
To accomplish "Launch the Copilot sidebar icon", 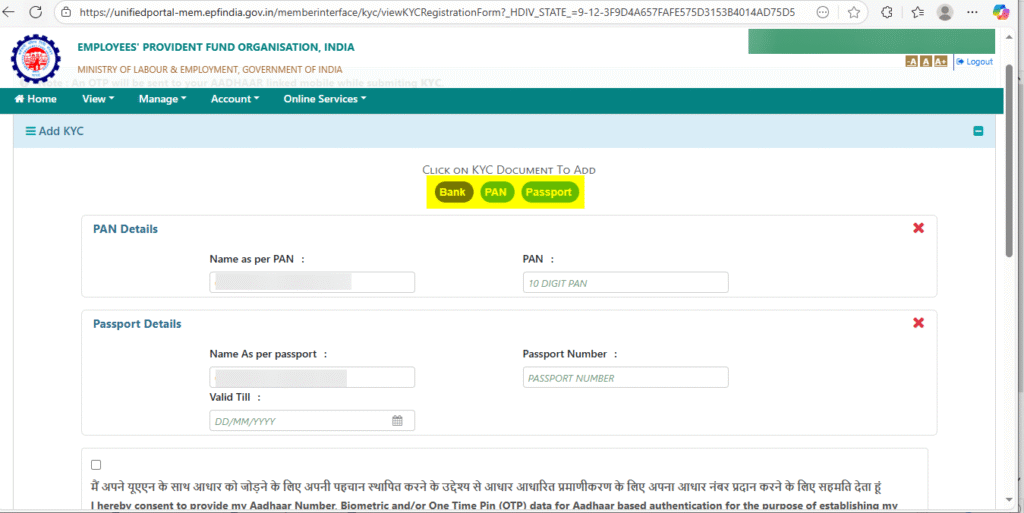I will [x=1000, y=12].
